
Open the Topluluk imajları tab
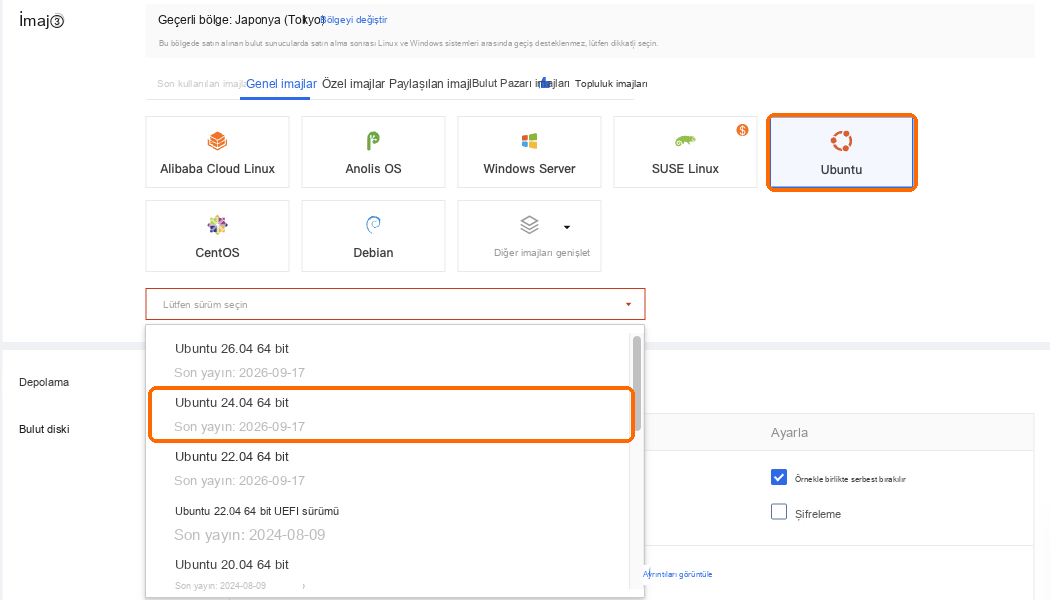click(x=611, y=84)
